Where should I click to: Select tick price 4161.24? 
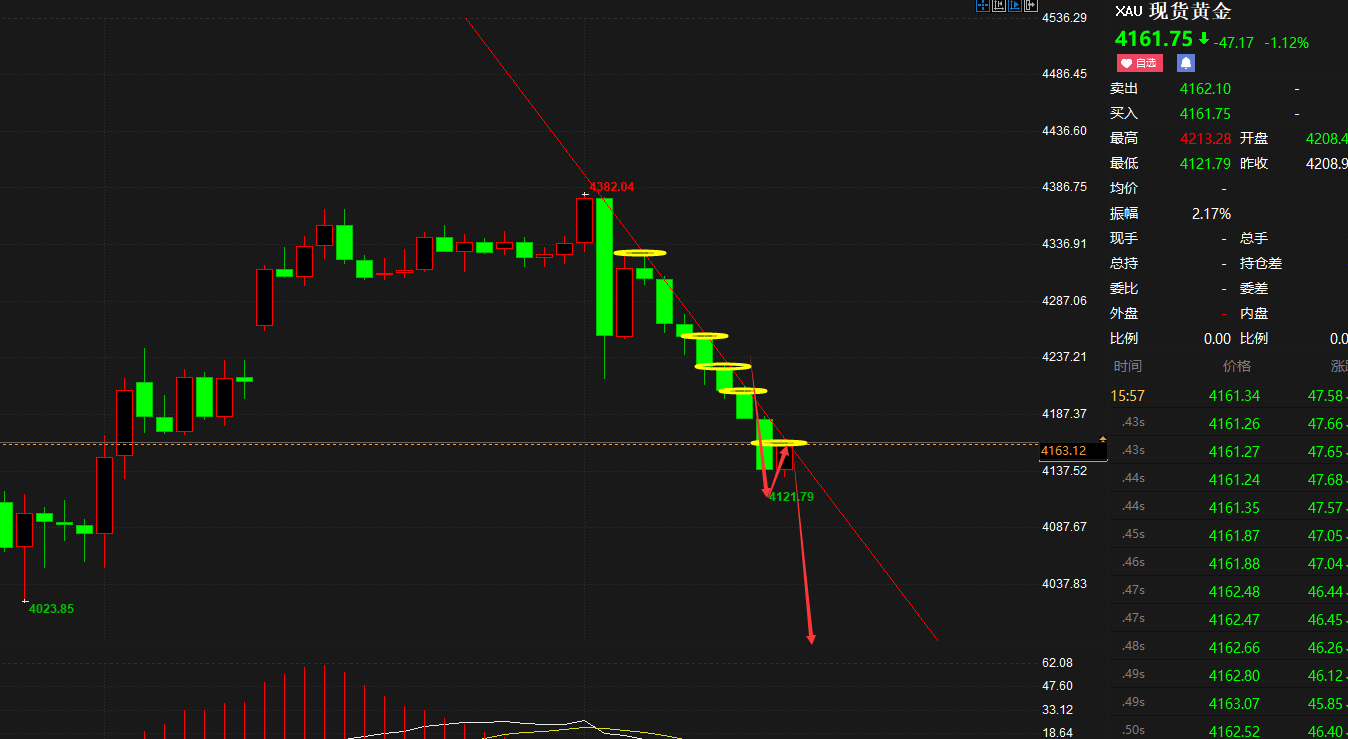tap(1234, 480)
